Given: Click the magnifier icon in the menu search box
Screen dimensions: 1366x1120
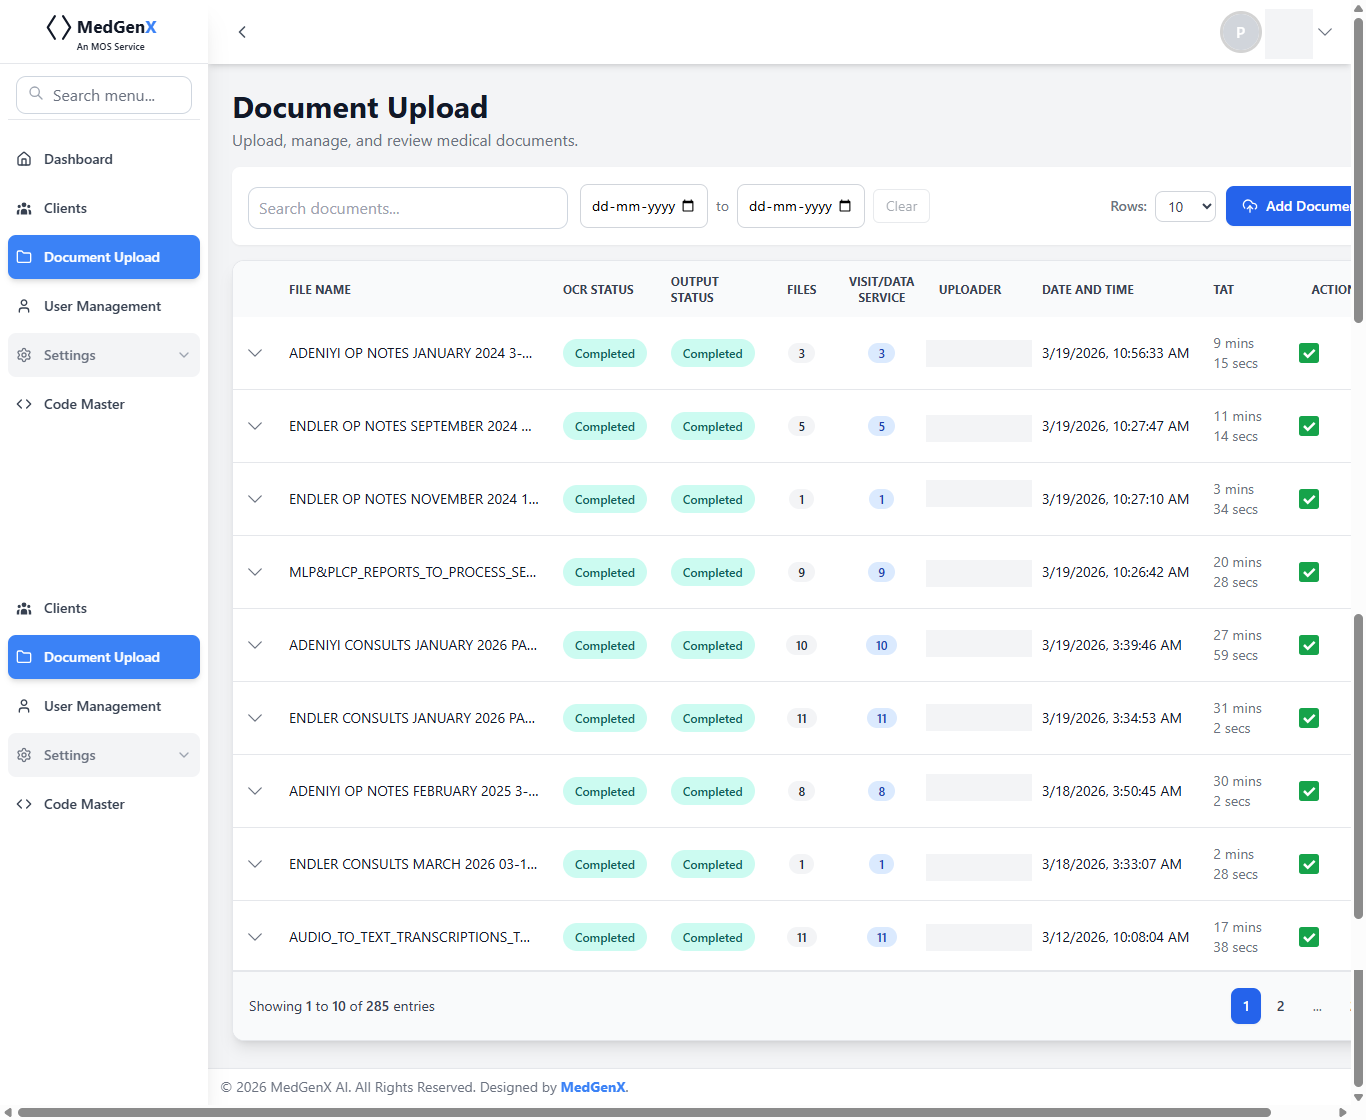Looking at the screenshot, I should [37, 94].
